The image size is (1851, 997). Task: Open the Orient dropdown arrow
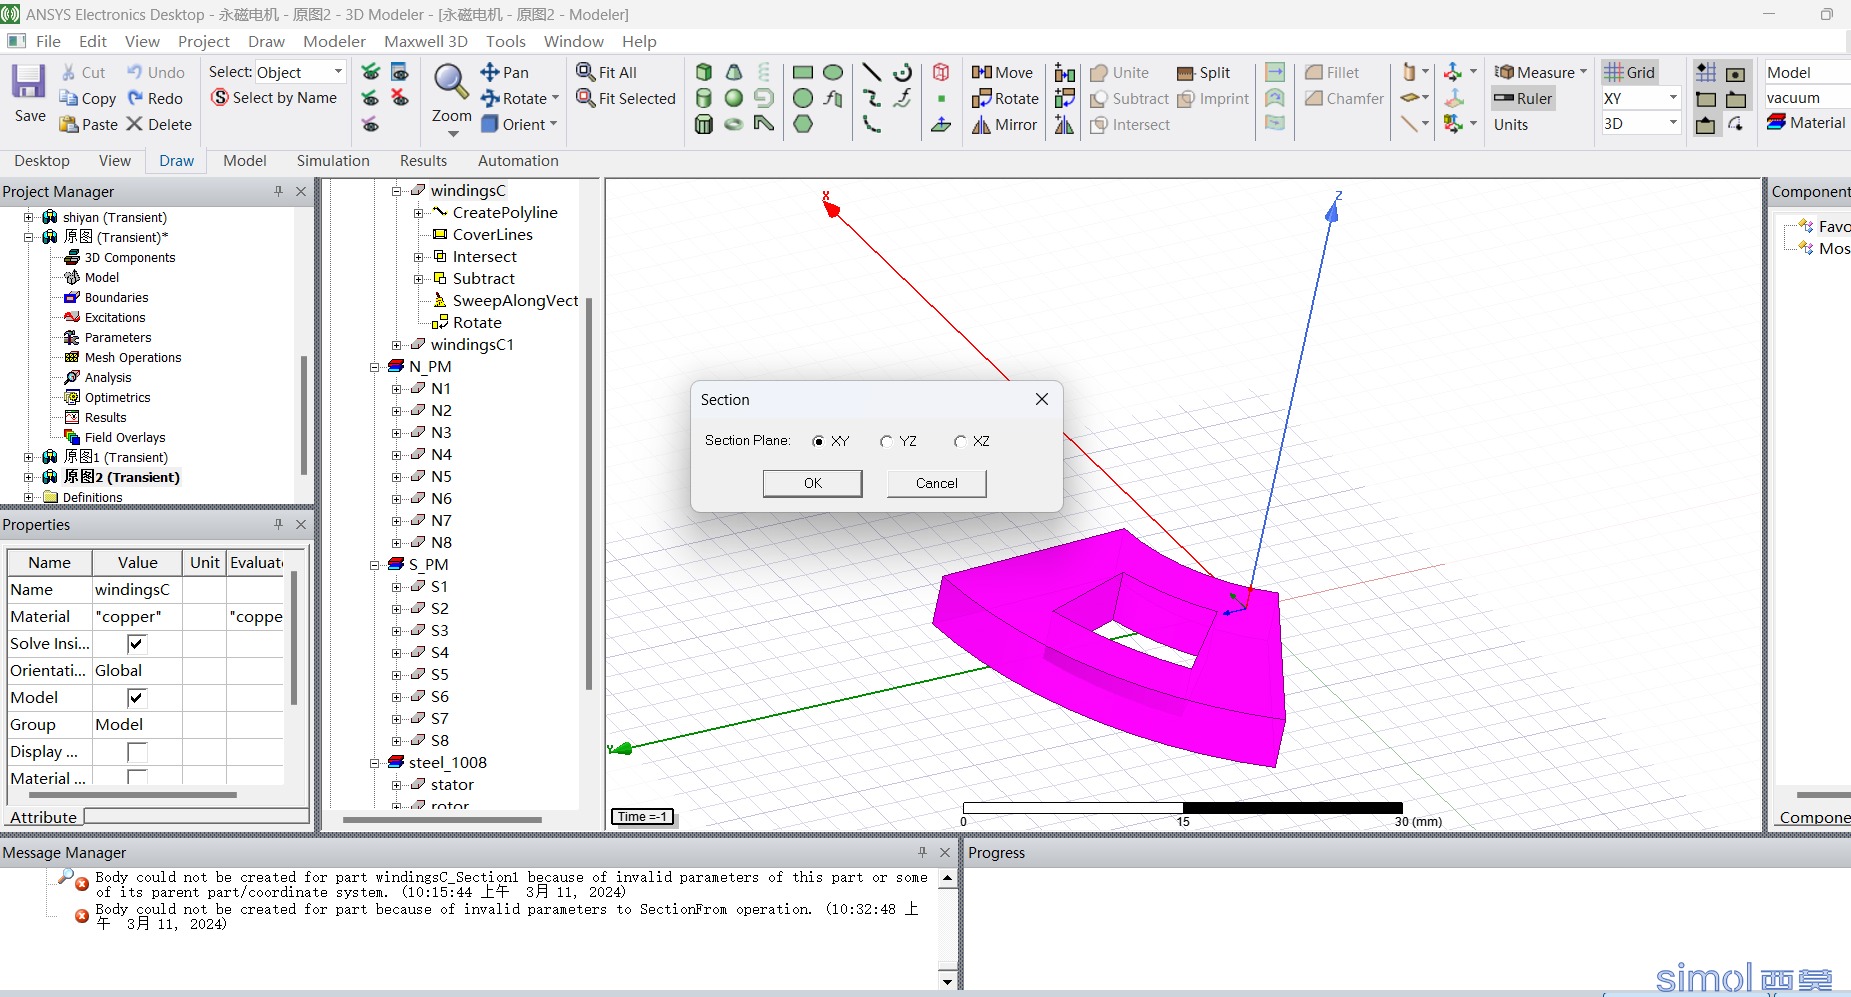(x=553, y=124)
